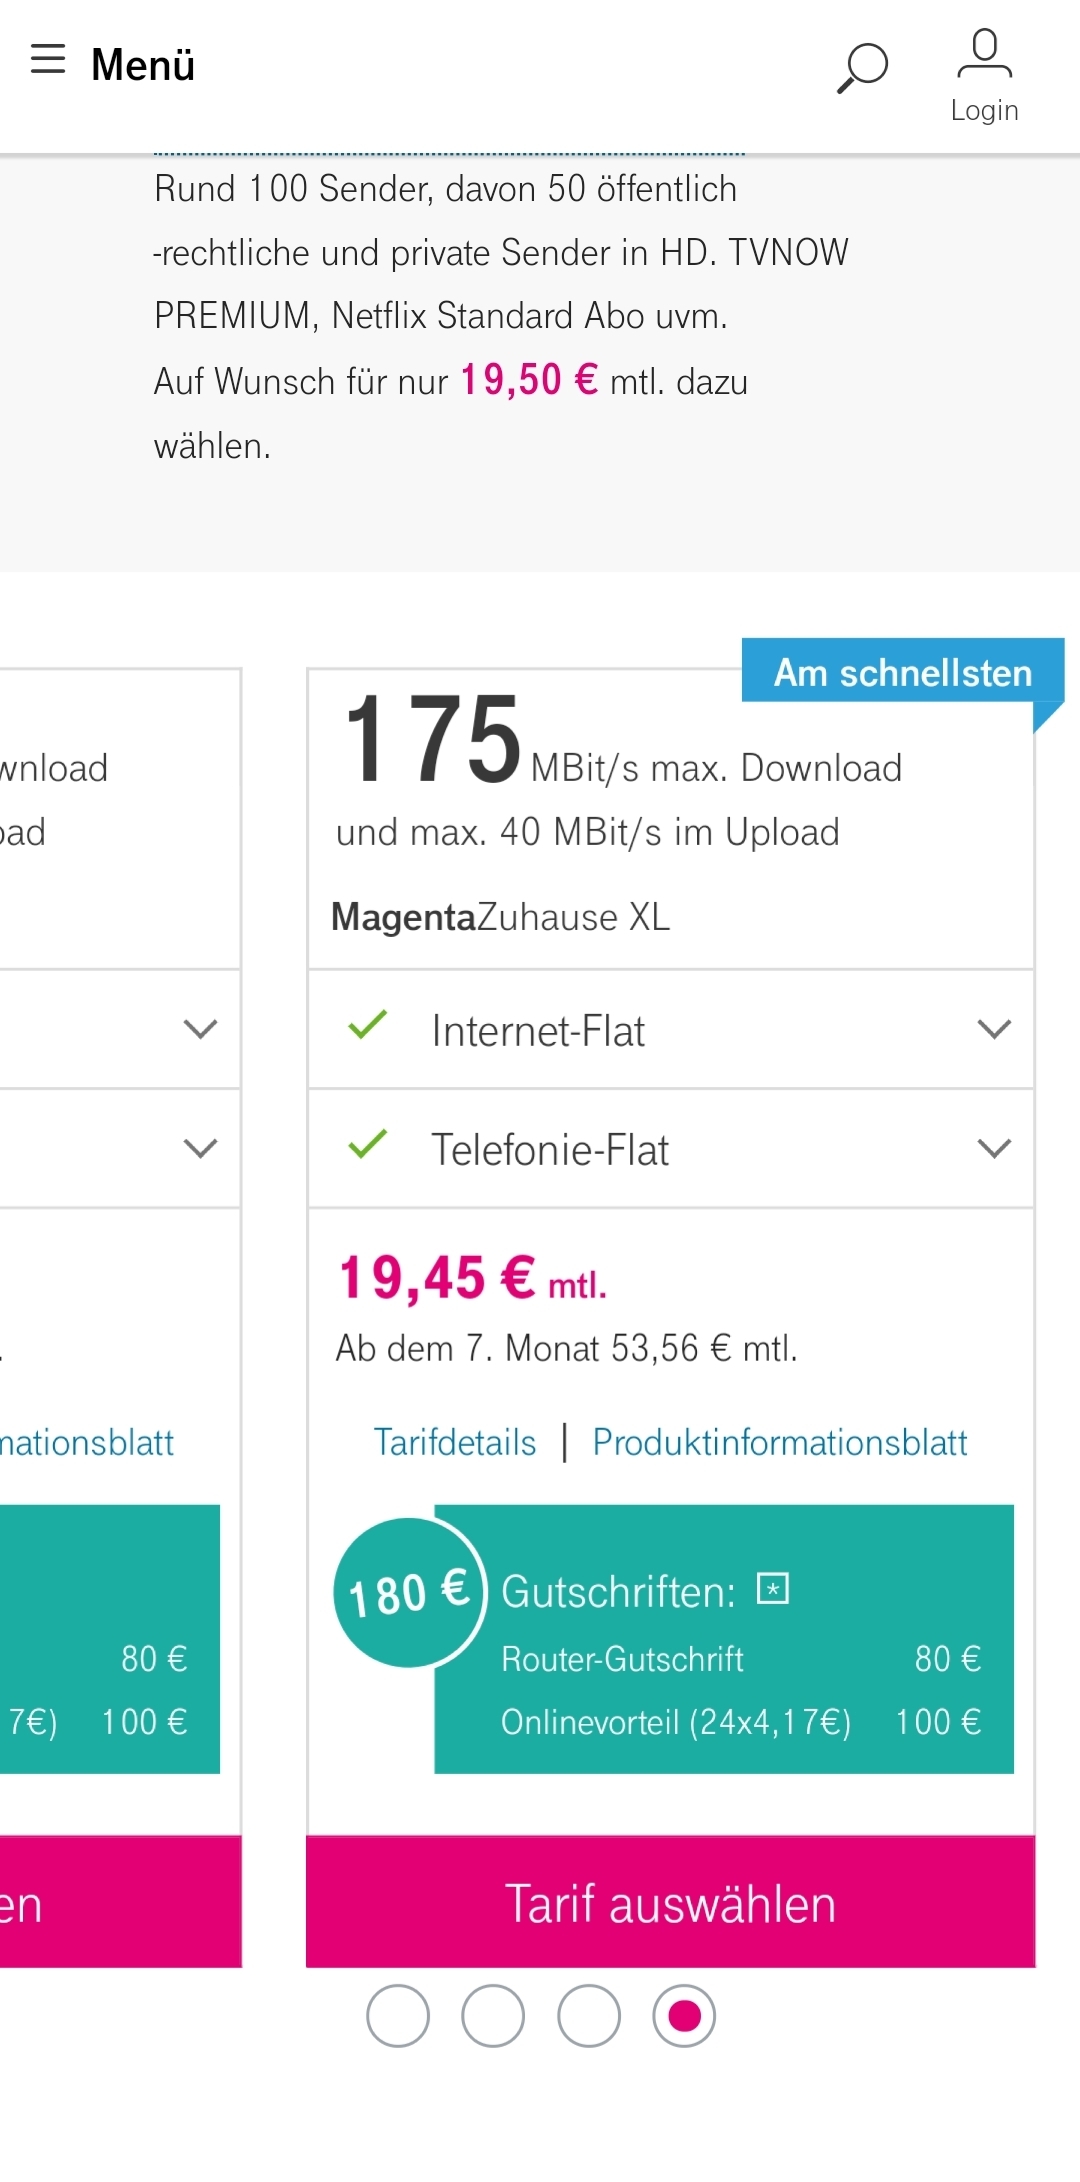Open the Menü label in header
This screenshot has width=1080, height=2182.
(143, 65)
